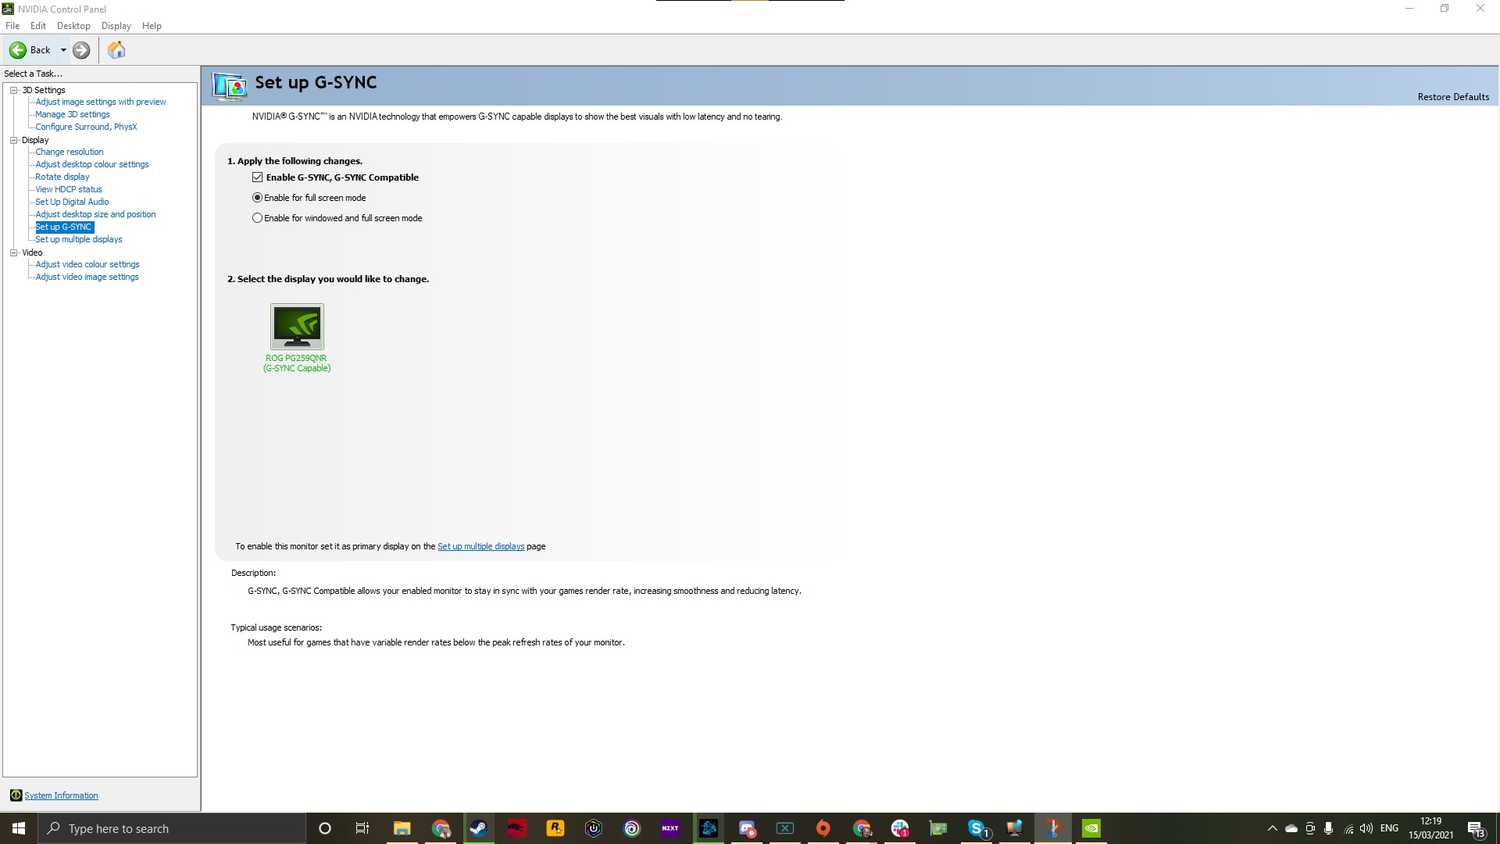
Task: Open the System Information link
Action: 61,796
